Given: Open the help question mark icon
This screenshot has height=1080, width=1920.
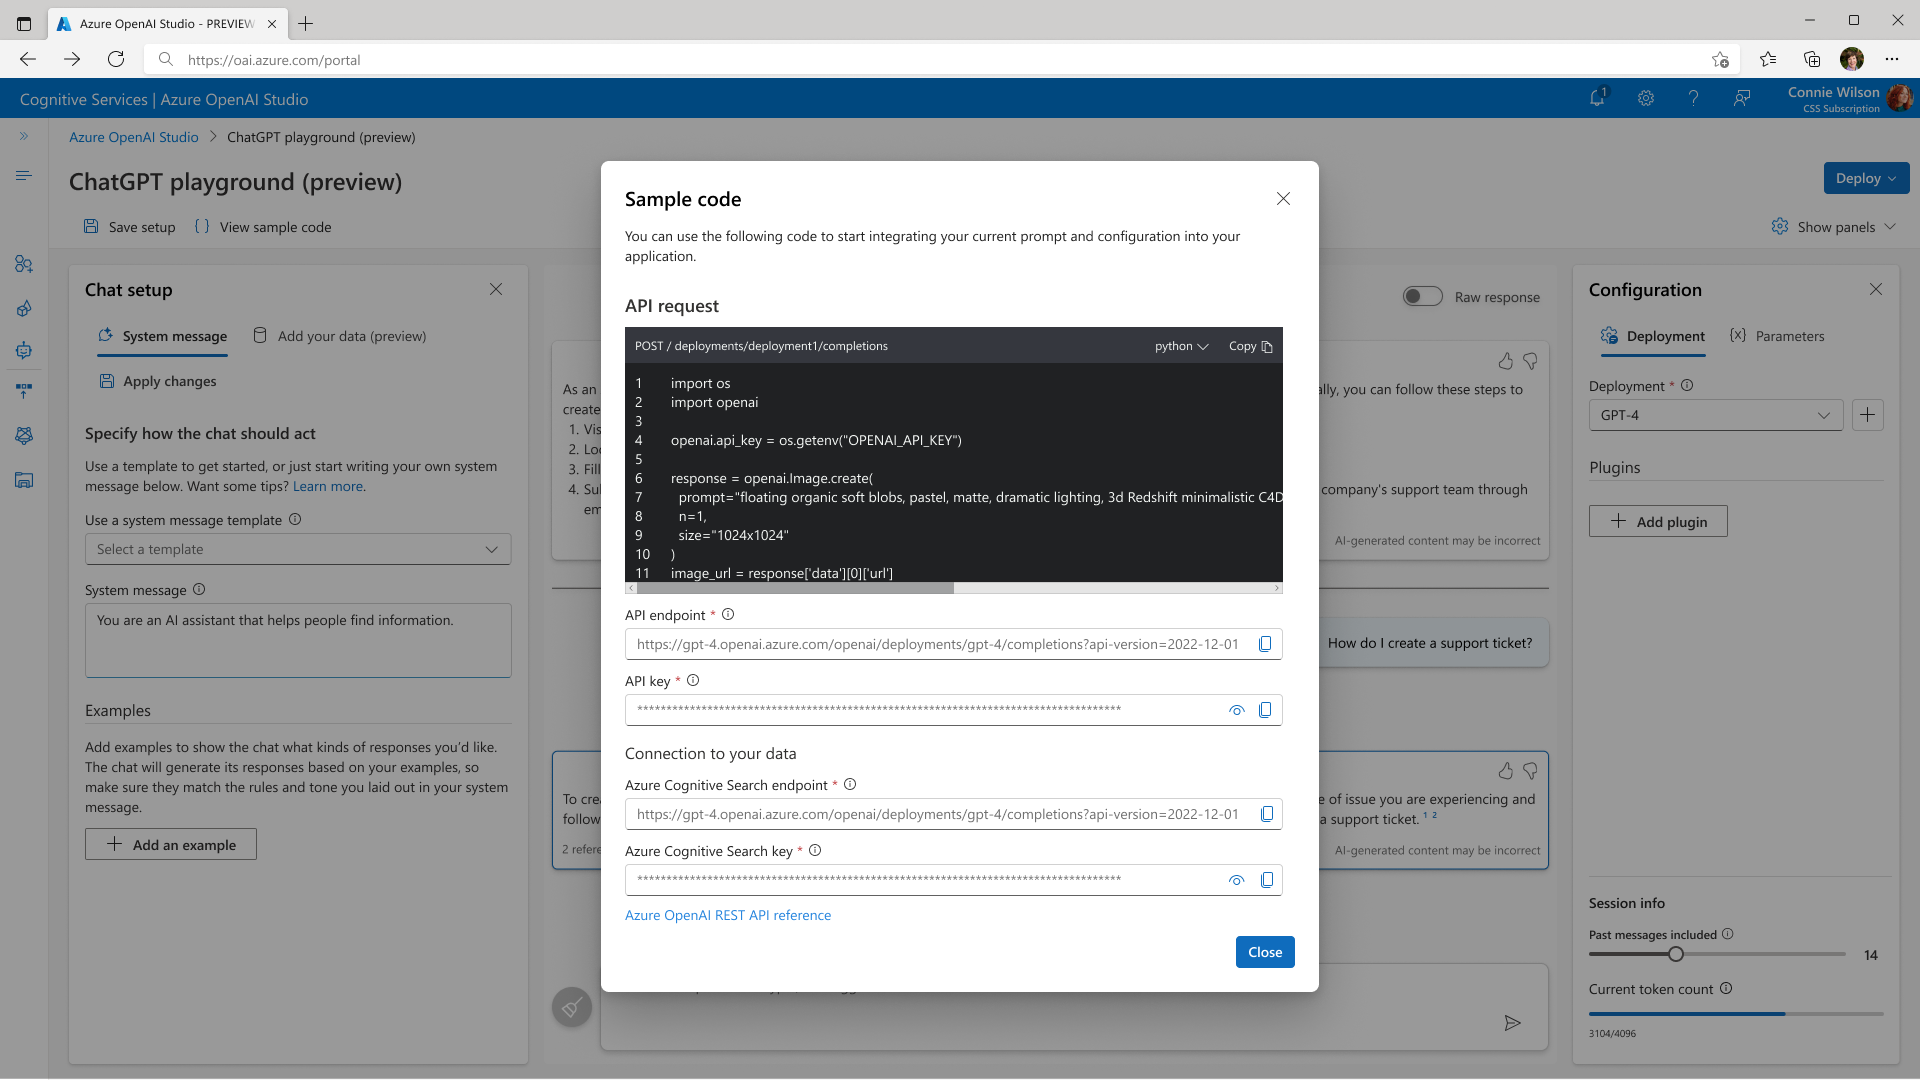Looking at the screenshot, I should click(1693, 98).
